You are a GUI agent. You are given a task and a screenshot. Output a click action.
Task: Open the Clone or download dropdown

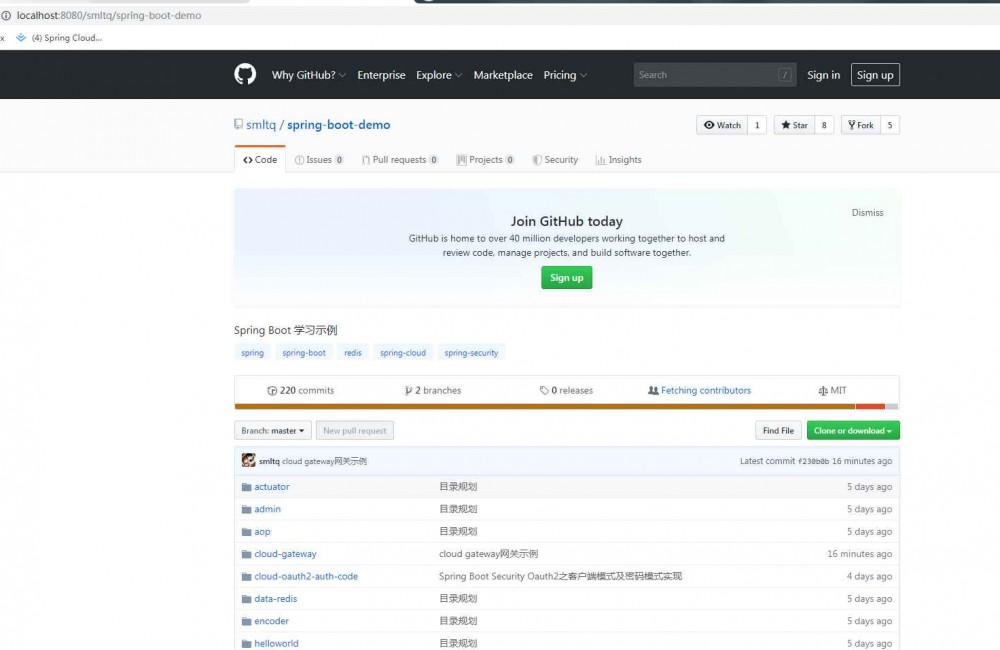tap(853, 430)
